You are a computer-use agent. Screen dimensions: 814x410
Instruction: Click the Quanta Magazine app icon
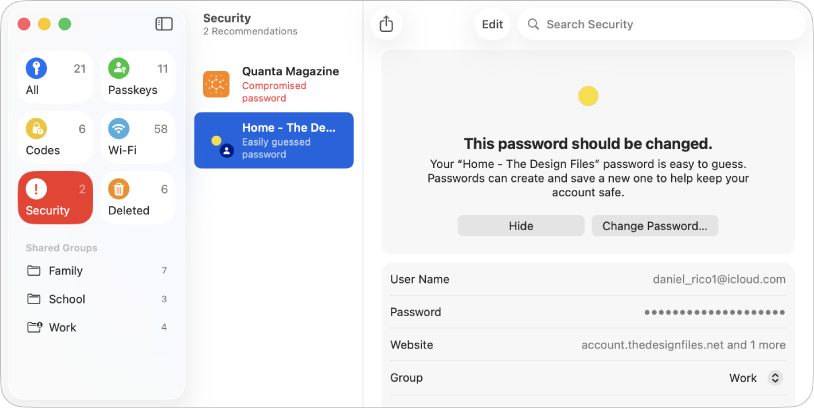216,84
